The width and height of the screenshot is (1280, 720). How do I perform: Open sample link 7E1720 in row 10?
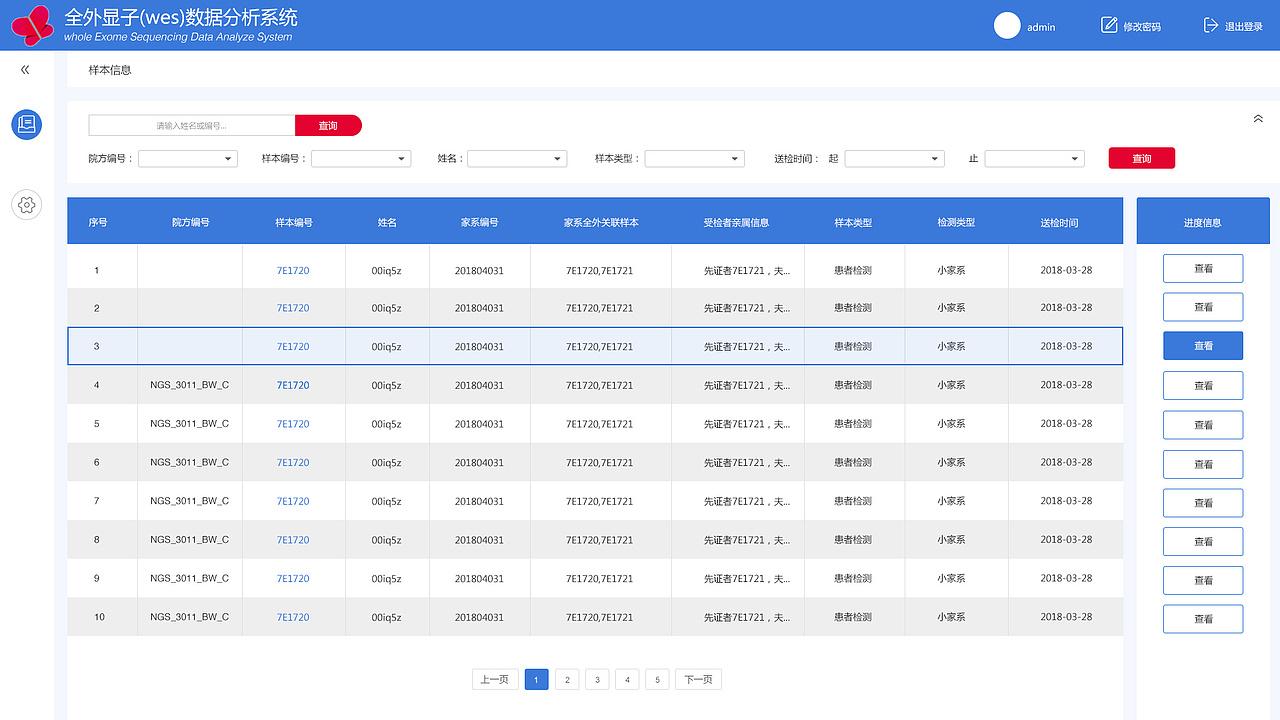pyautogui.click(x=293, y=617)
